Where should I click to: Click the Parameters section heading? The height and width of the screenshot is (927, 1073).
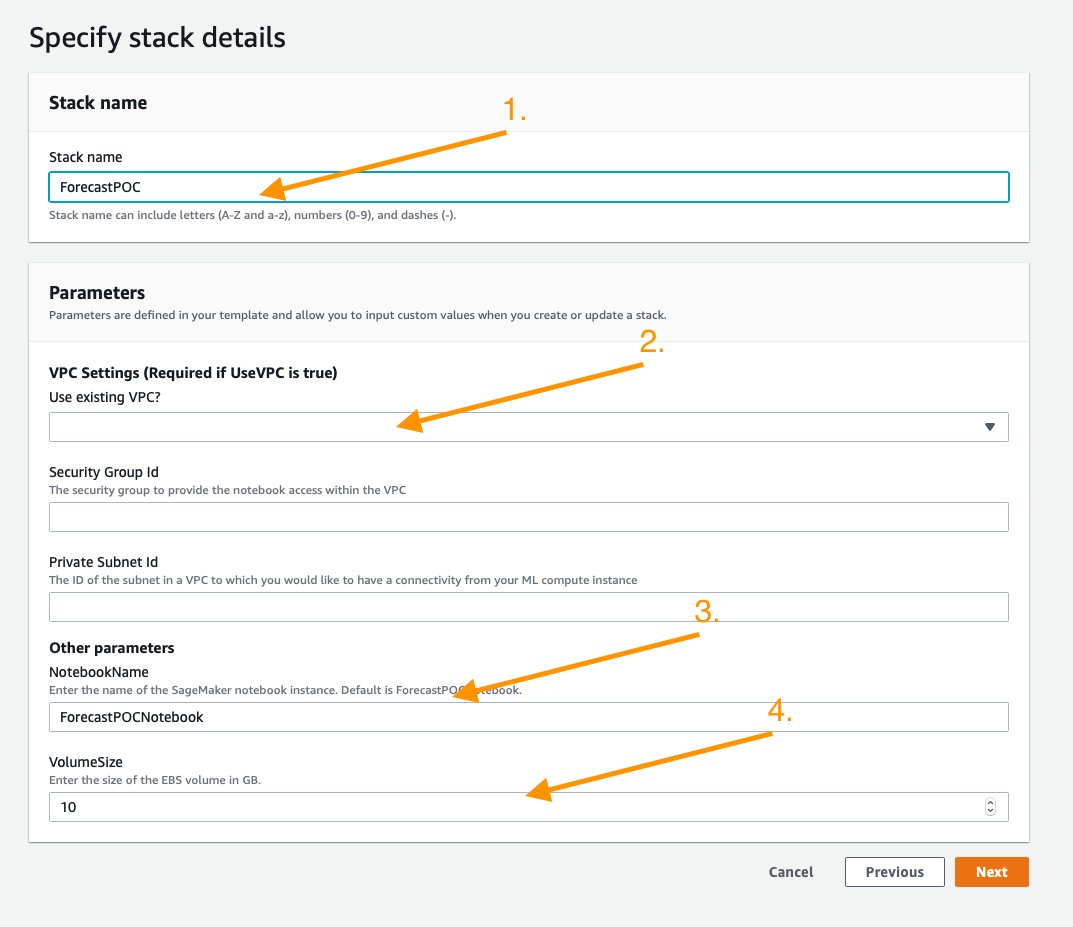tap(97, 293)
